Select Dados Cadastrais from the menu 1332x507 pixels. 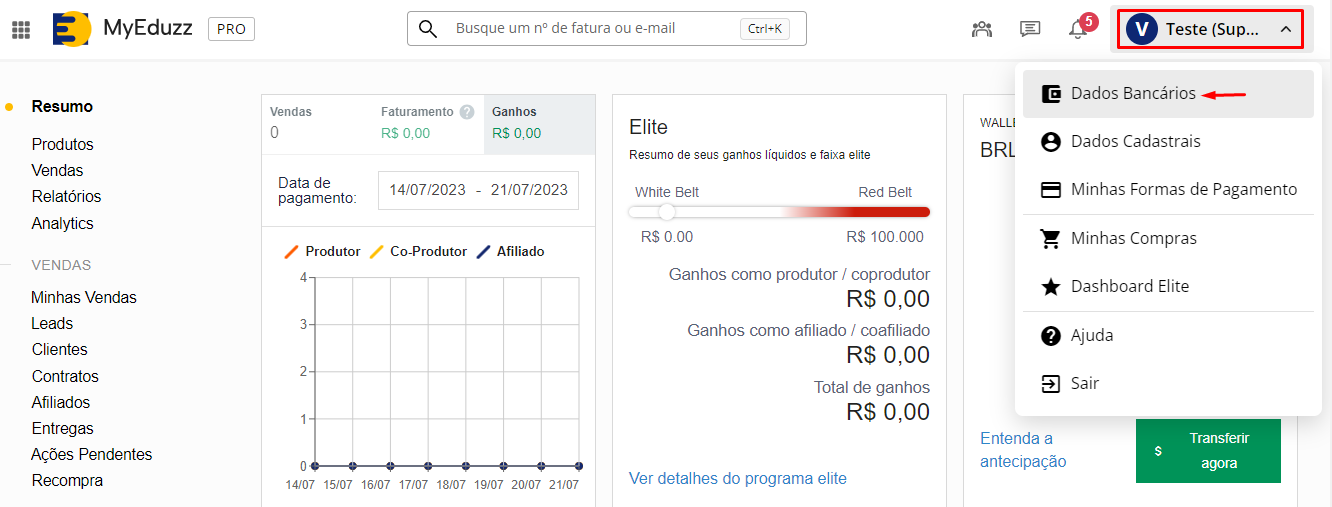coord(1135,142)
